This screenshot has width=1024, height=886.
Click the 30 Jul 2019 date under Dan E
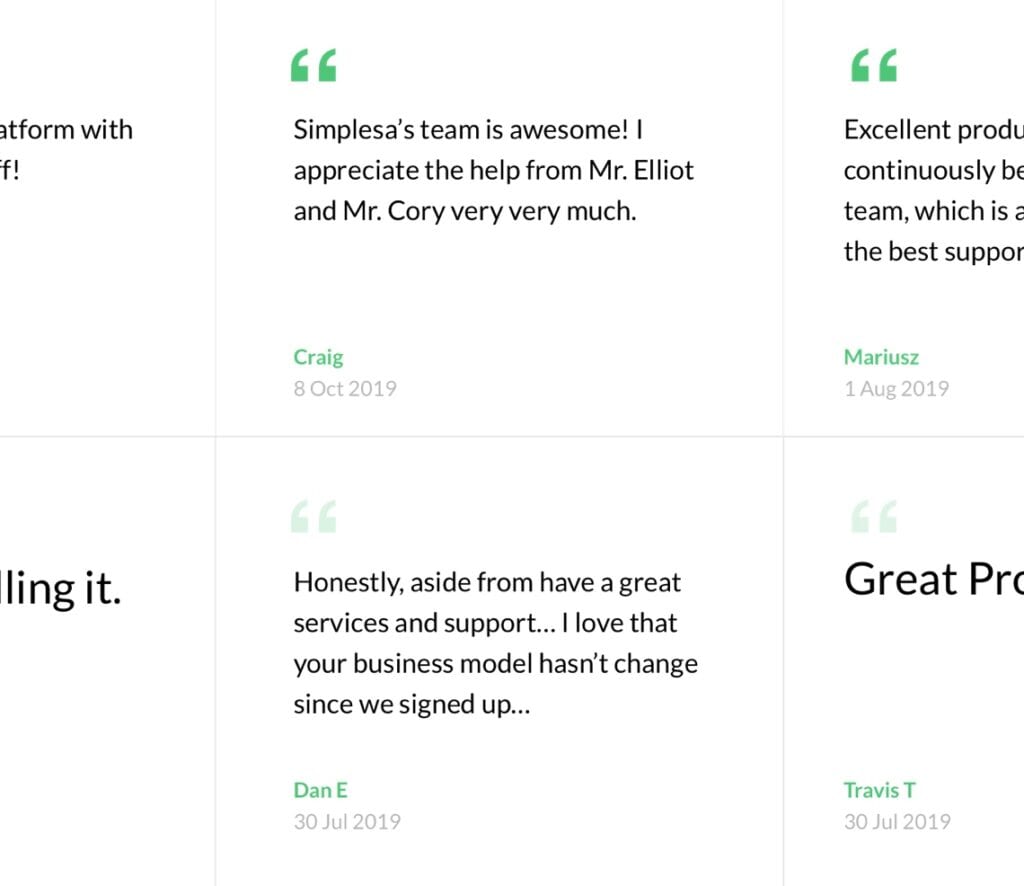(x=347, y=821)
